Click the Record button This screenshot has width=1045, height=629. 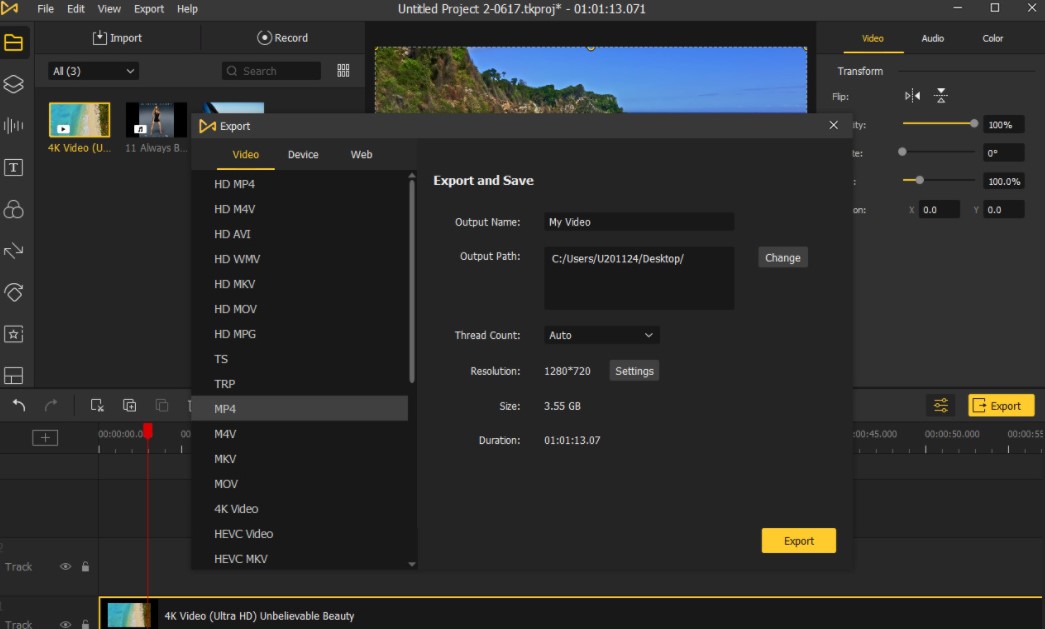(283, 38)
